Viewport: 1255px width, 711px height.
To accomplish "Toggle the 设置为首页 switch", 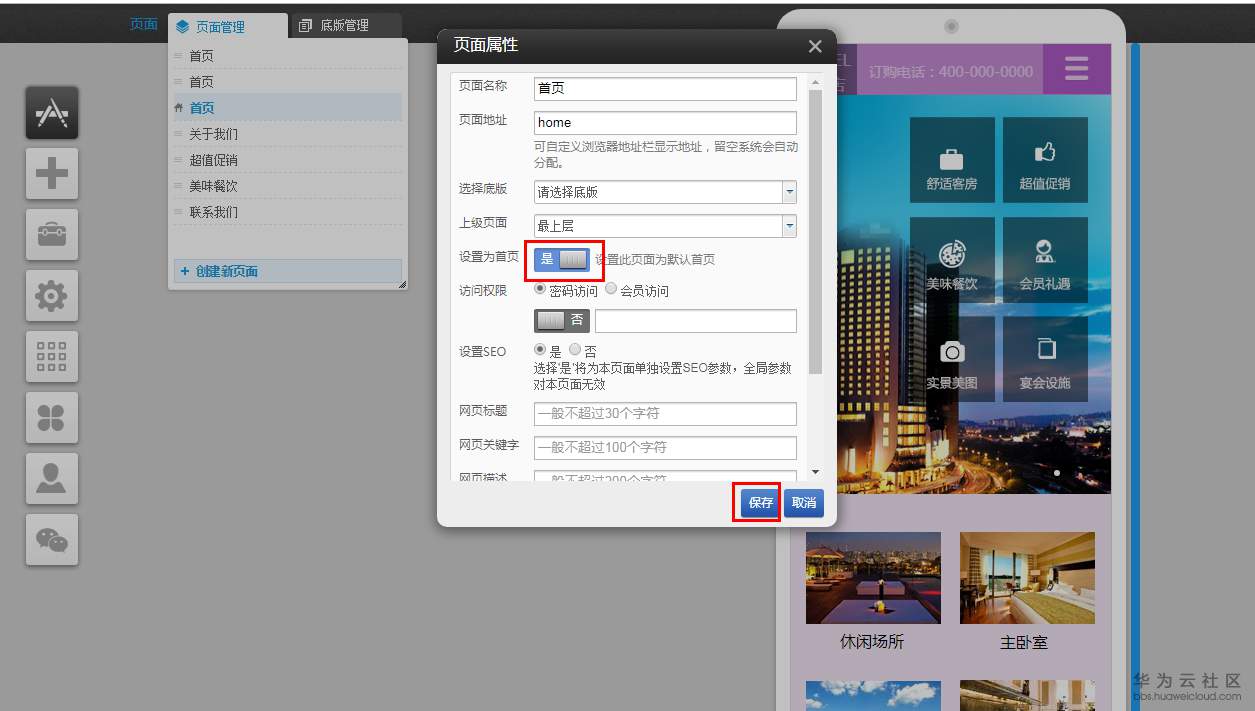I will 562,259.
